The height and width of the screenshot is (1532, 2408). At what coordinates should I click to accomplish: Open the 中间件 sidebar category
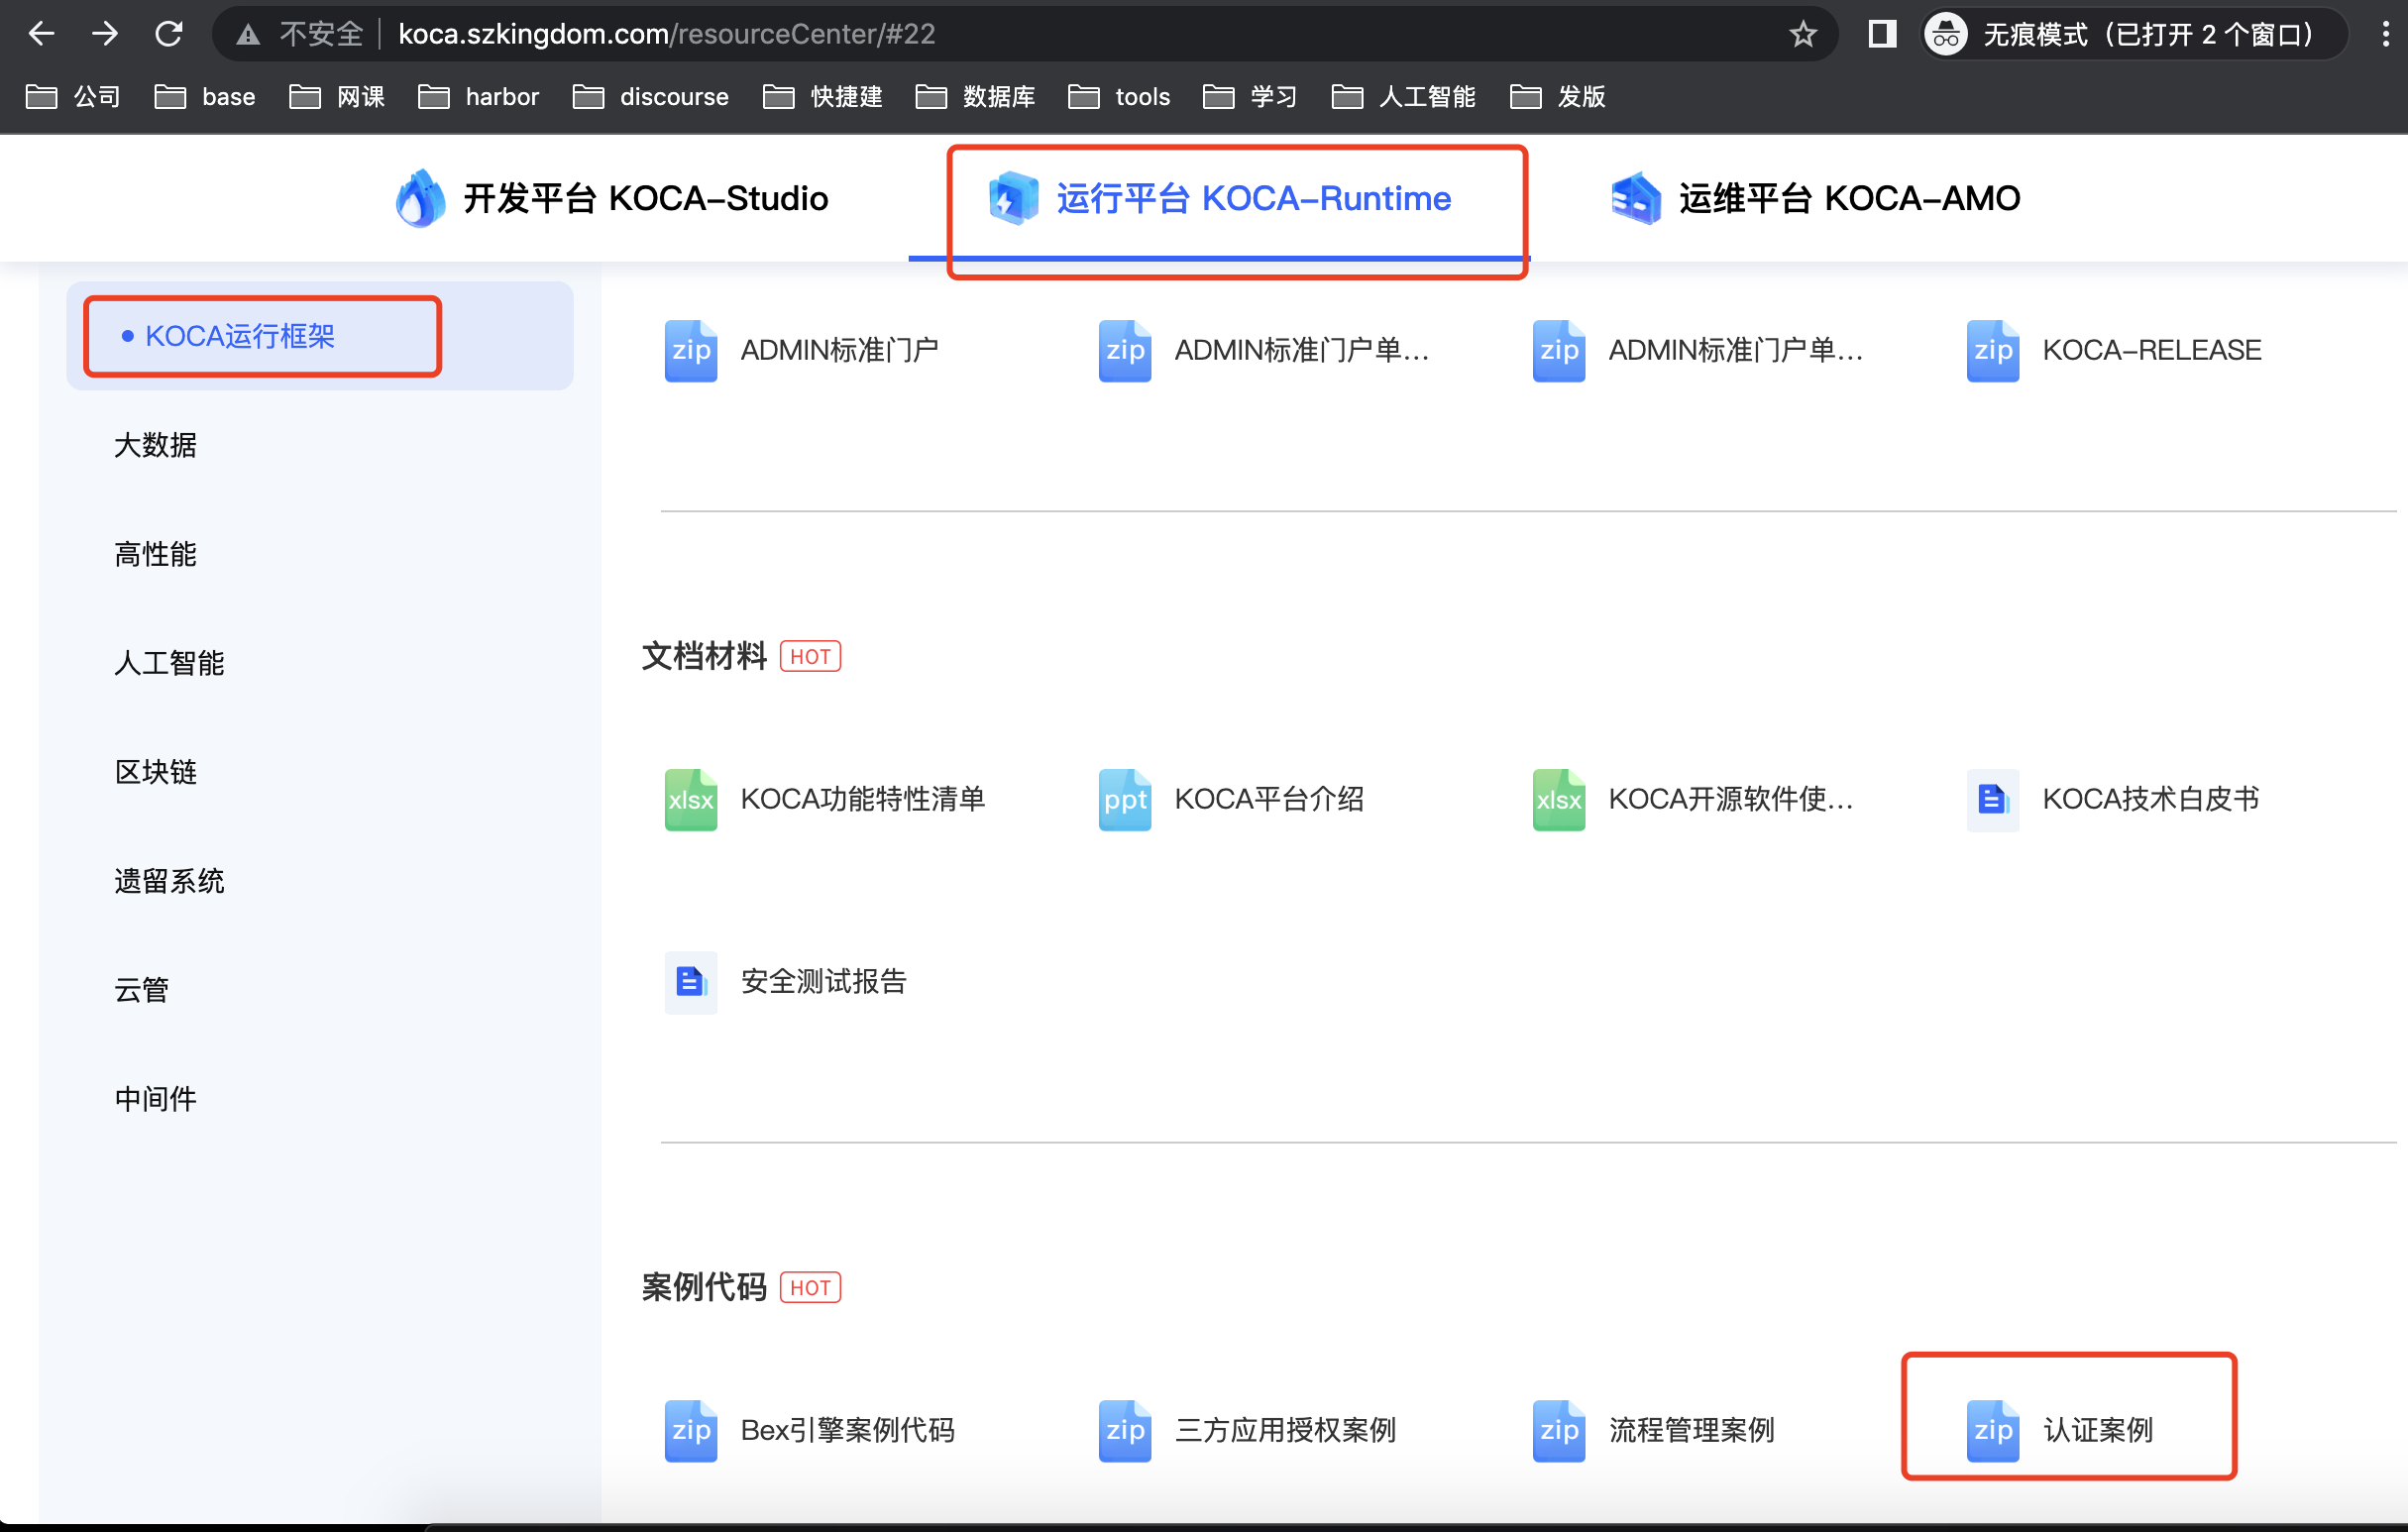[155, 1100]
